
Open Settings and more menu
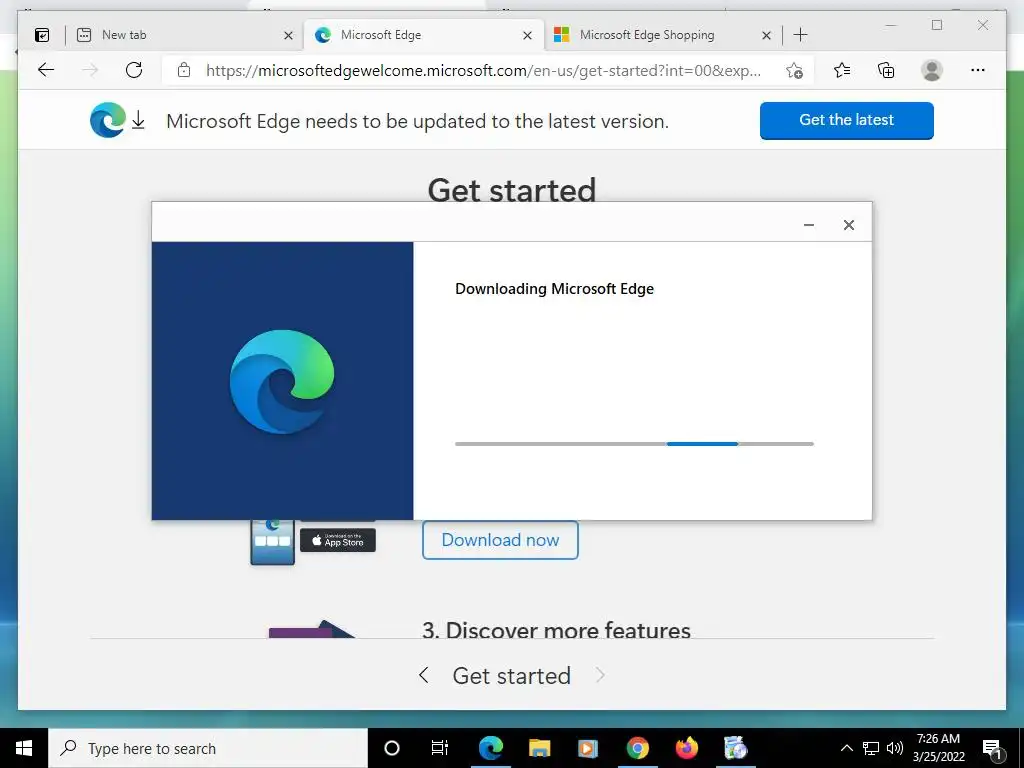pos(977,70)
